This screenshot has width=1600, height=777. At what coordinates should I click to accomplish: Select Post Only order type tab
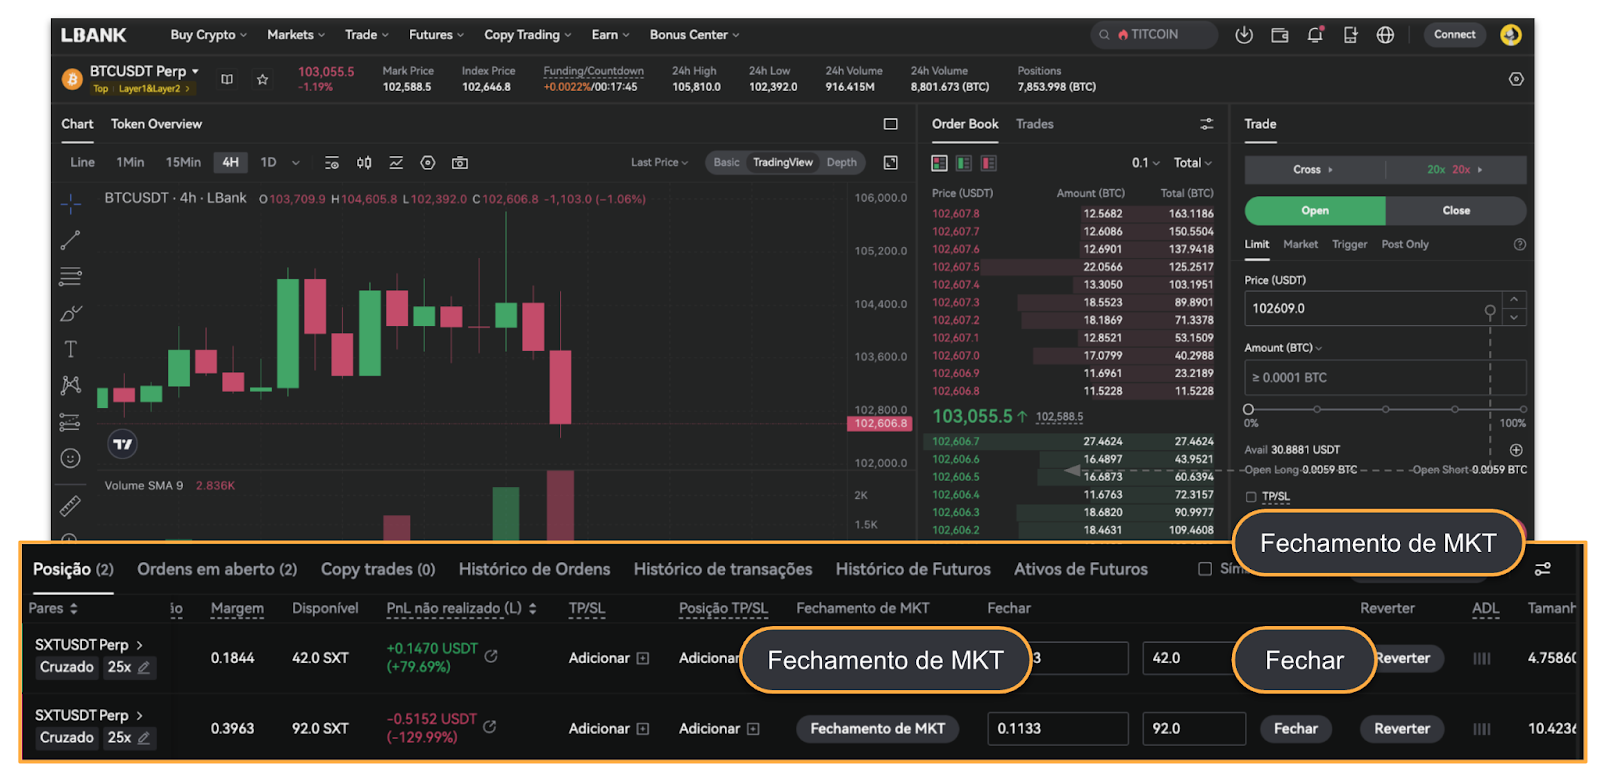coord(1405,244)
